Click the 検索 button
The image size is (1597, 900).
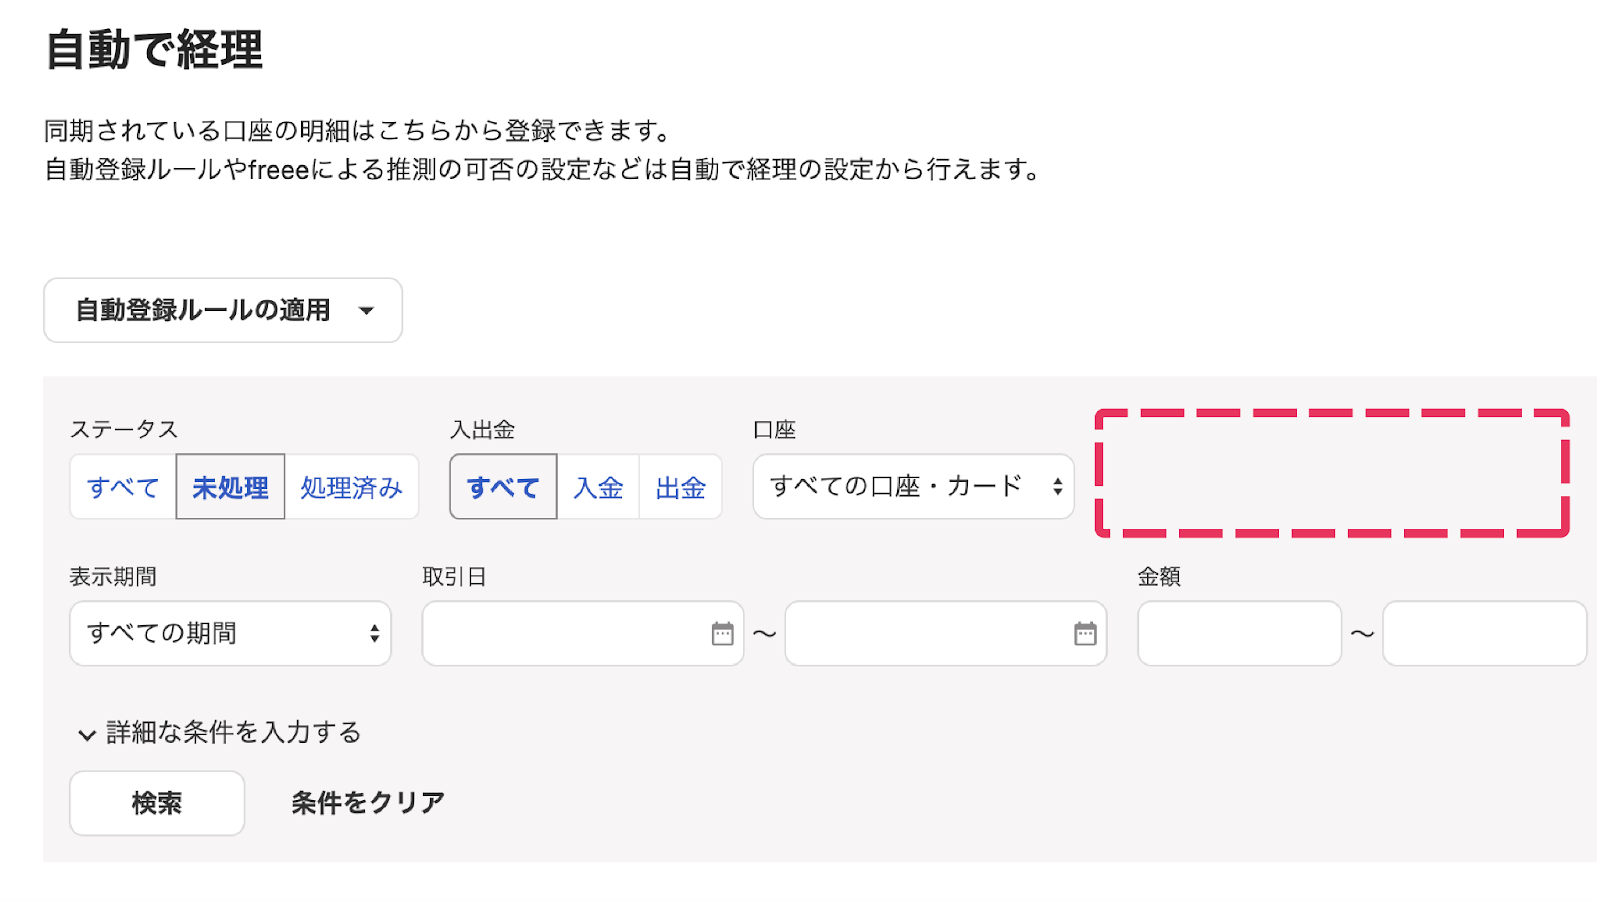(157, 803)
